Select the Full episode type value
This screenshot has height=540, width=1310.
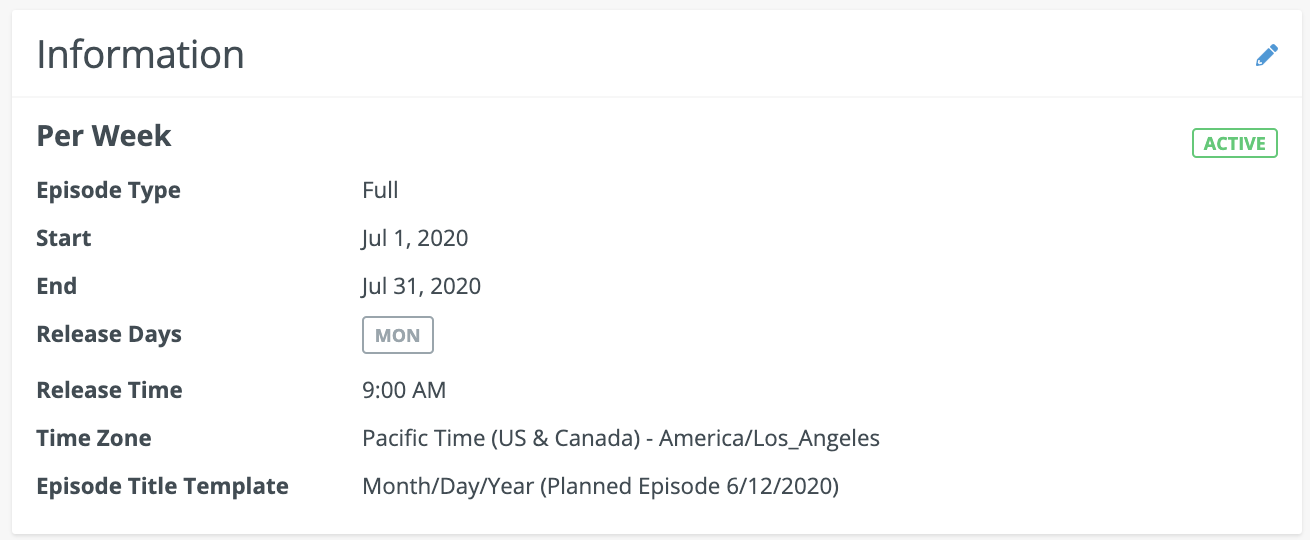coord(380,190)
